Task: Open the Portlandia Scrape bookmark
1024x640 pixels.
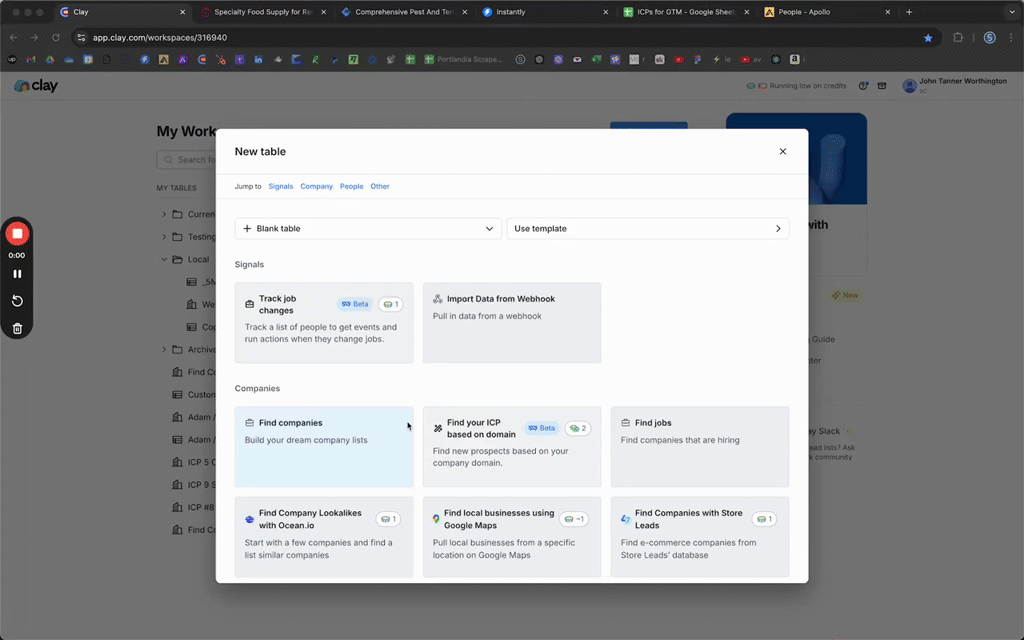Action: coord(464,59)
